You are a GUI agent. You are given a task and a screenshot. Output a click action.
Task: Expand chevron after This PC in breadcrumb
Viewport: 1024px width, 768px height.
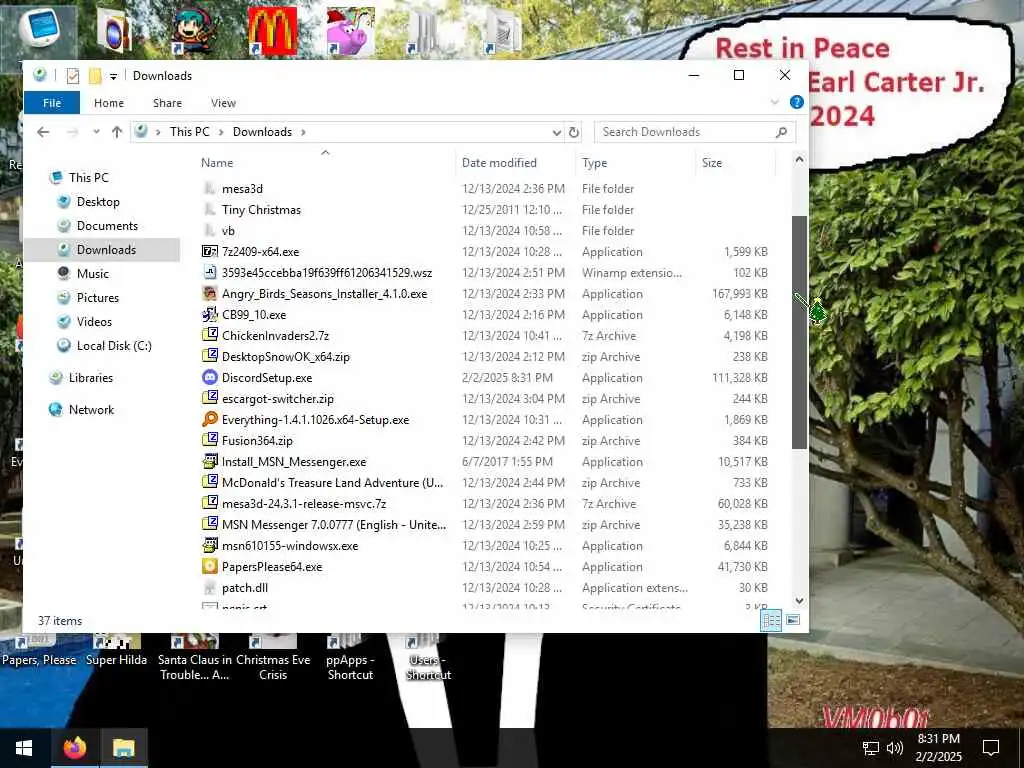pyautogui.click(x=221, y=132)
